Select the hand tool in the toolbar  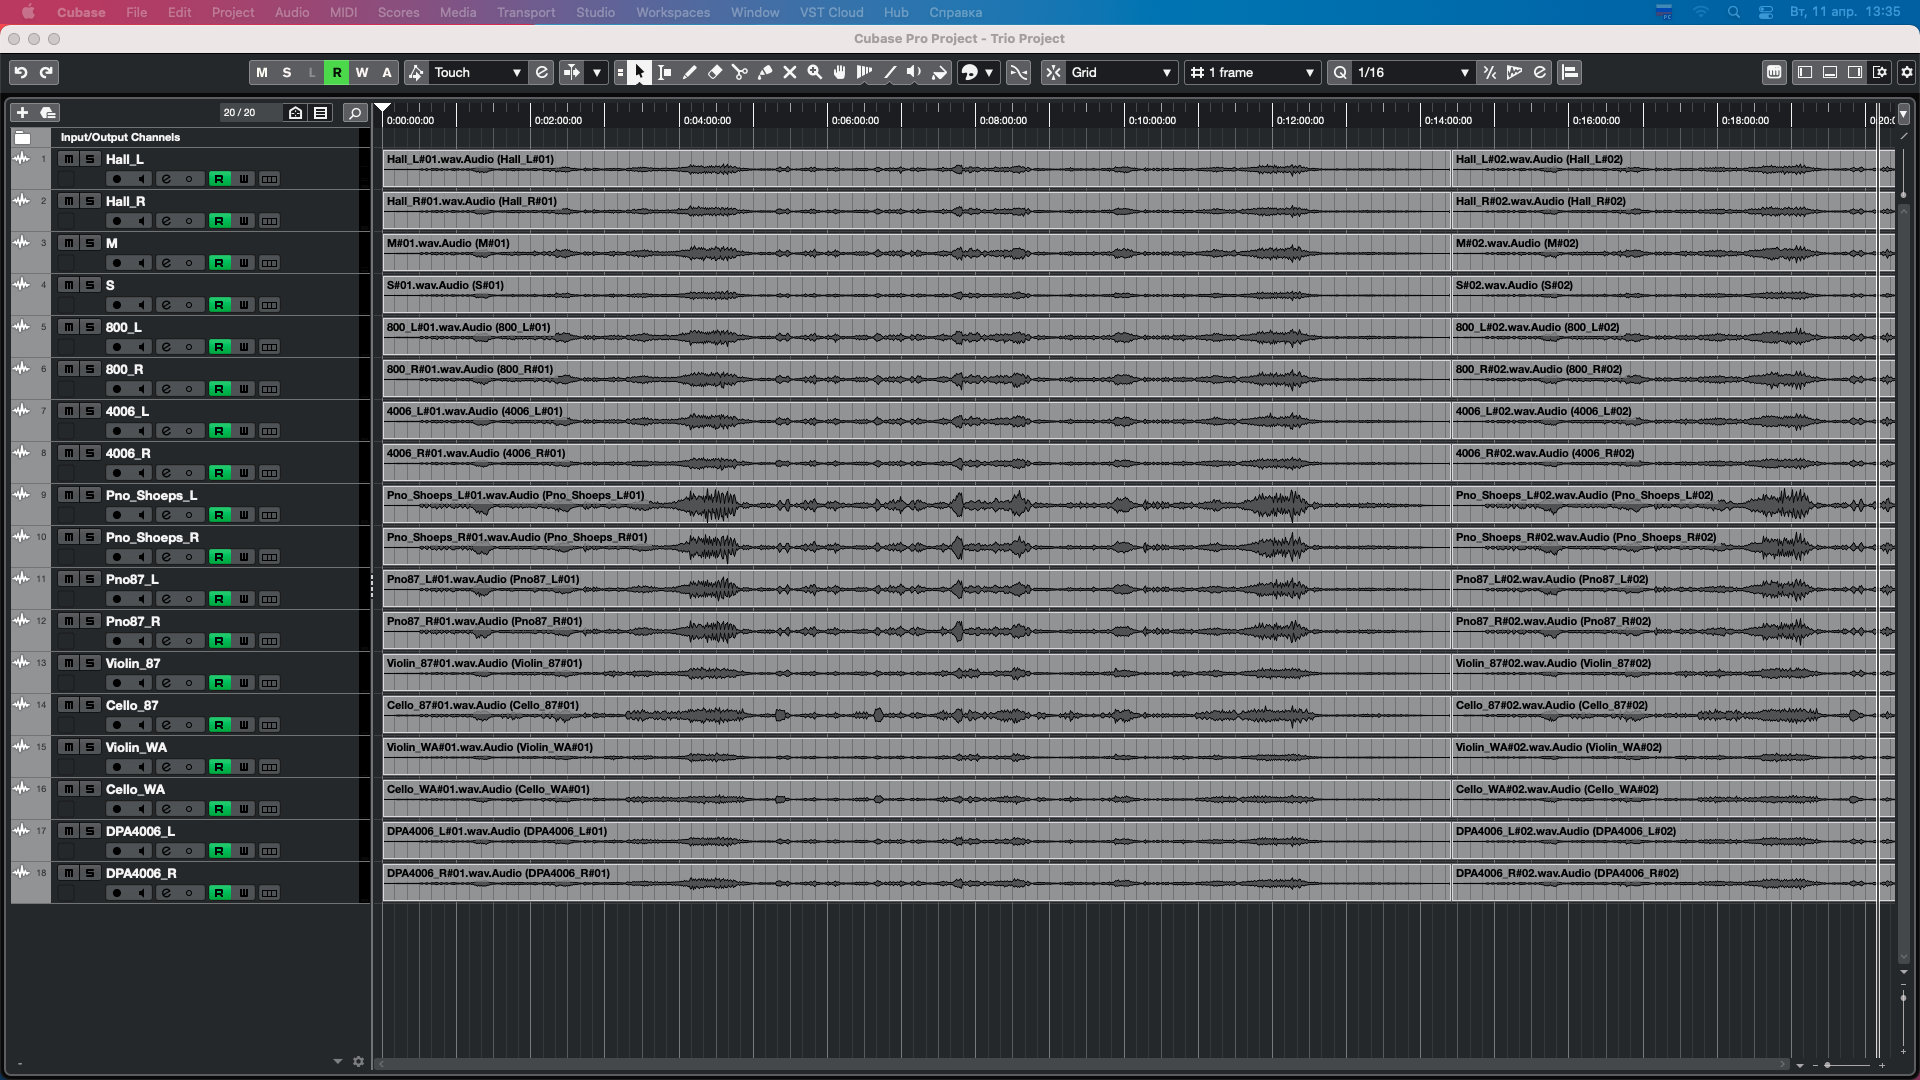(840, 72)
